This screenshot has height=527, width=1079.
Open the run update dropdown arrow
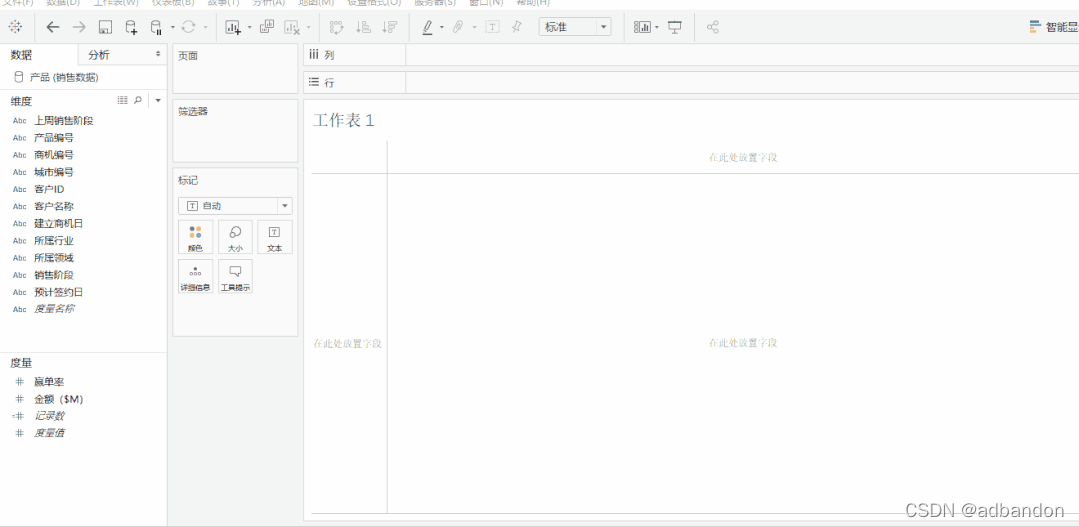[205, 28]
